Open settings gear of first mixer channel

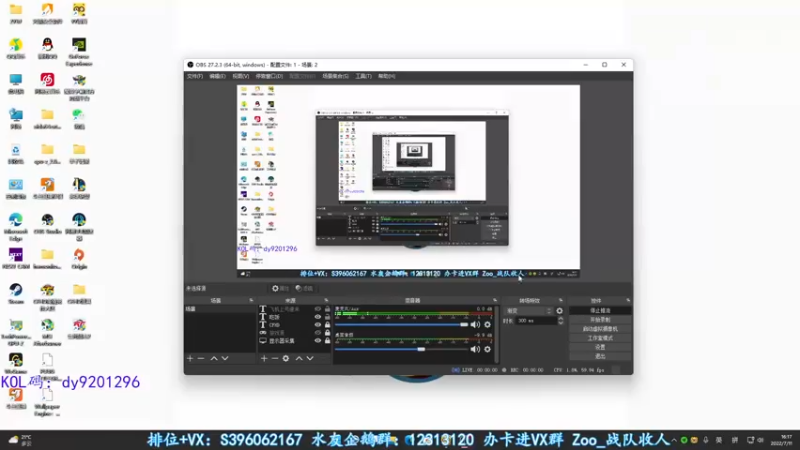488,324
